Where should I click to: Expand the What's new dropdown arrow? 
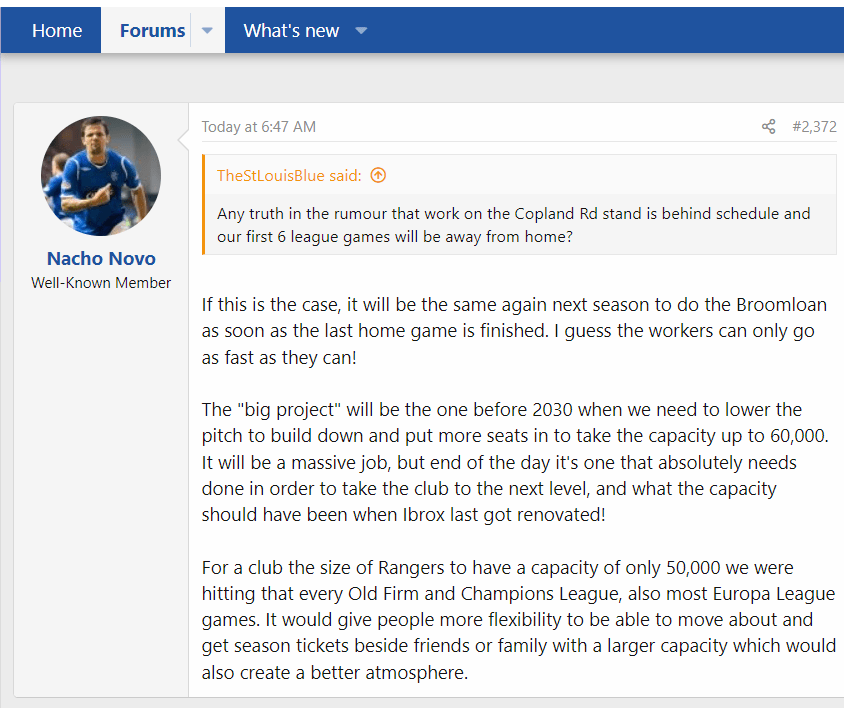click(361, 31)
